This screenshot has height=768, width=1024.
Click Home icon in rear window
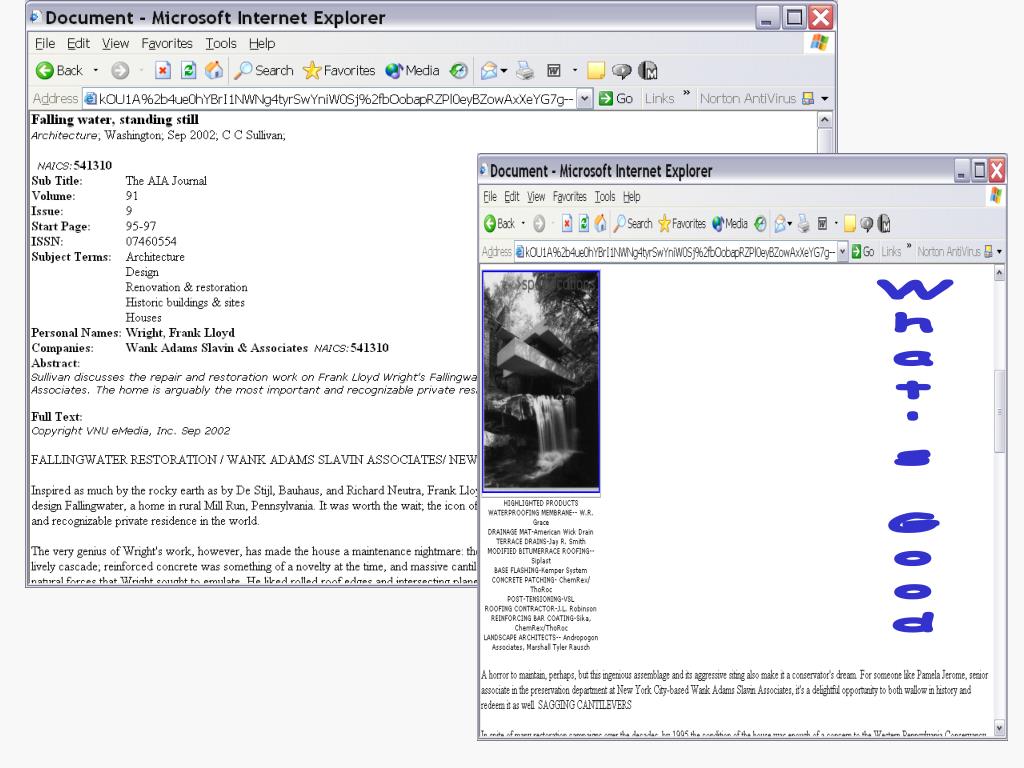click(x=214, y=71)
